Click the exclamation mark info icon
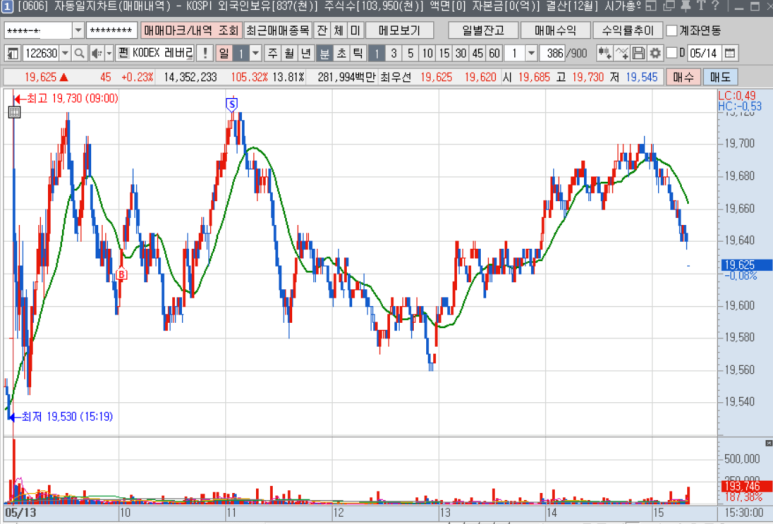 click(x=204, y=53)
